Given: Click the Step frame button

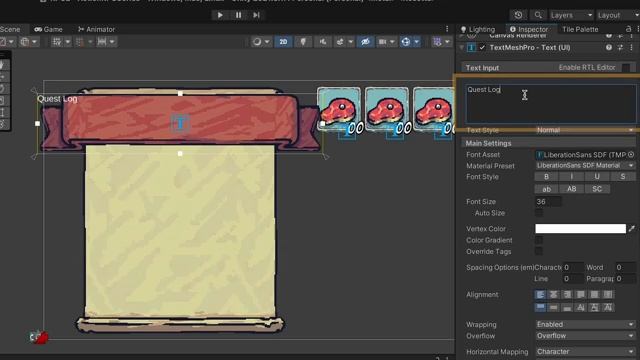Looking at the screenshot, I should (x=256, y=15).
